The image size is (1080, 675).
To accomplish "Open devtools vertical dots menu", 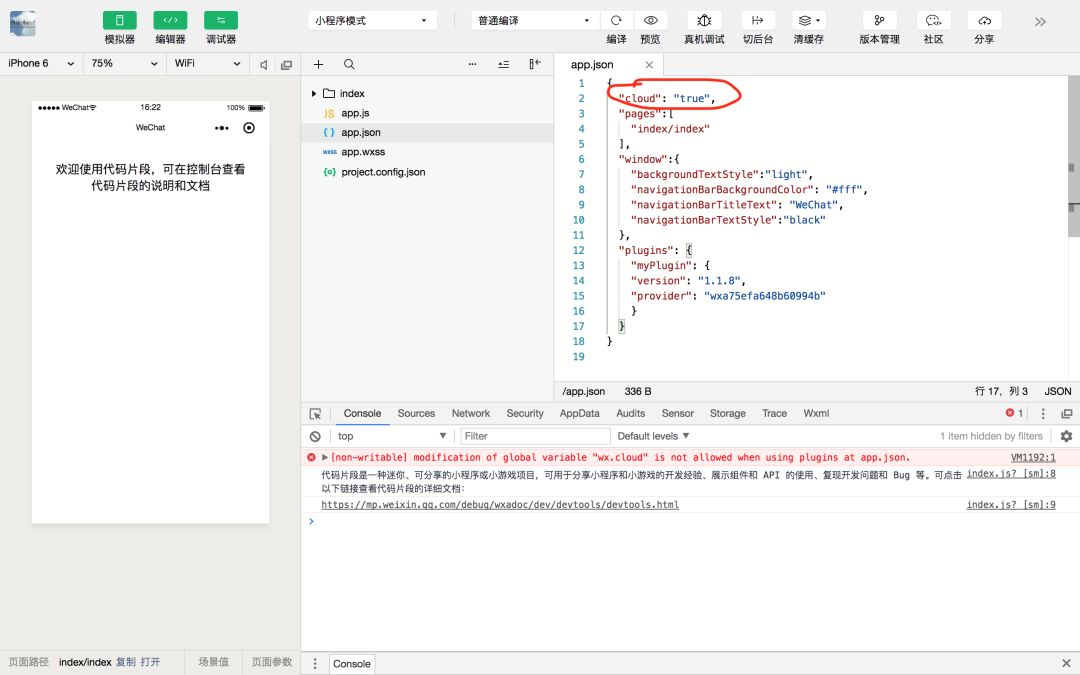I will (1043, 414).
